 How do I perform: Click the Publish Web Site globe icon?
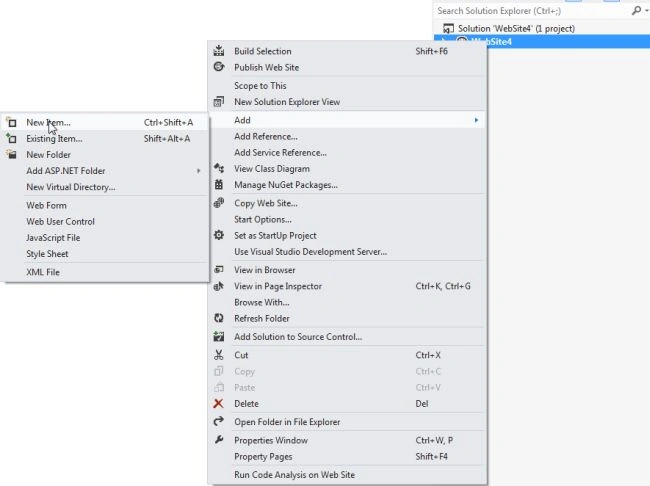[219, 67]
